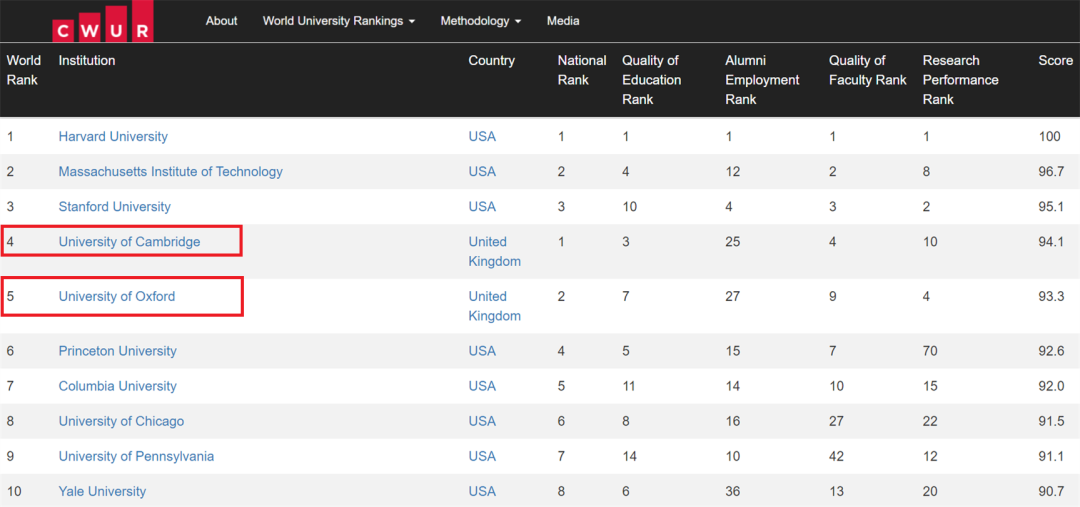Screen dimensions: 1080x507
Task: Select Stanford University link
Action: [114, 207]
